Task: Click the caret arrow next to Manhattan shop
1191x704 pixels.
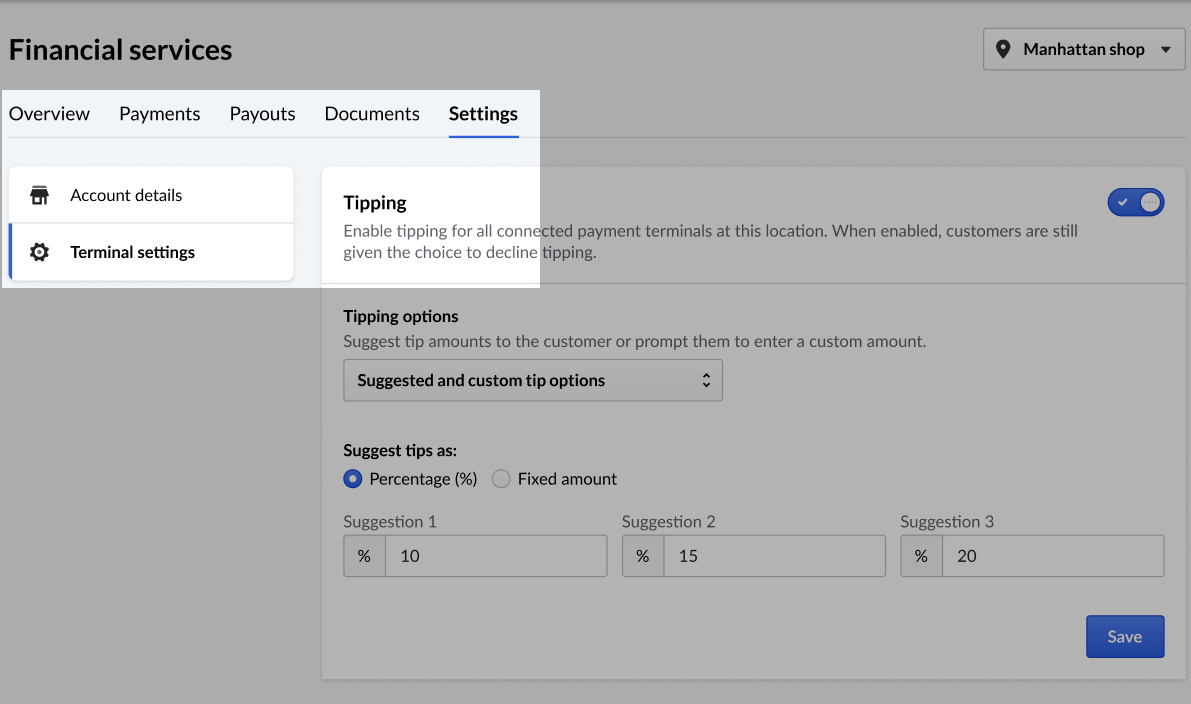Action: [1164, 49]
